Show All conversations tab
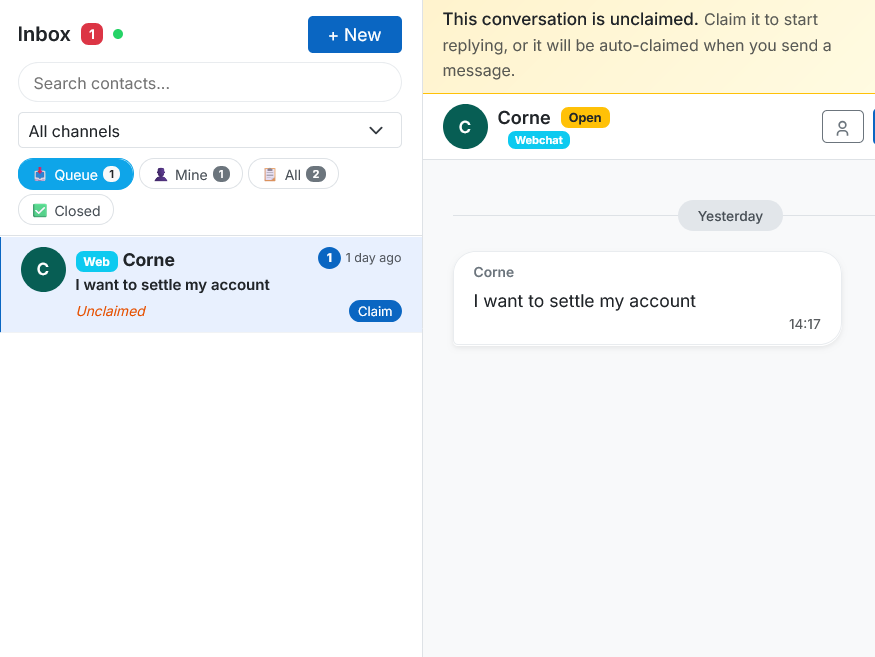875x657 pixels. [293, 174]
